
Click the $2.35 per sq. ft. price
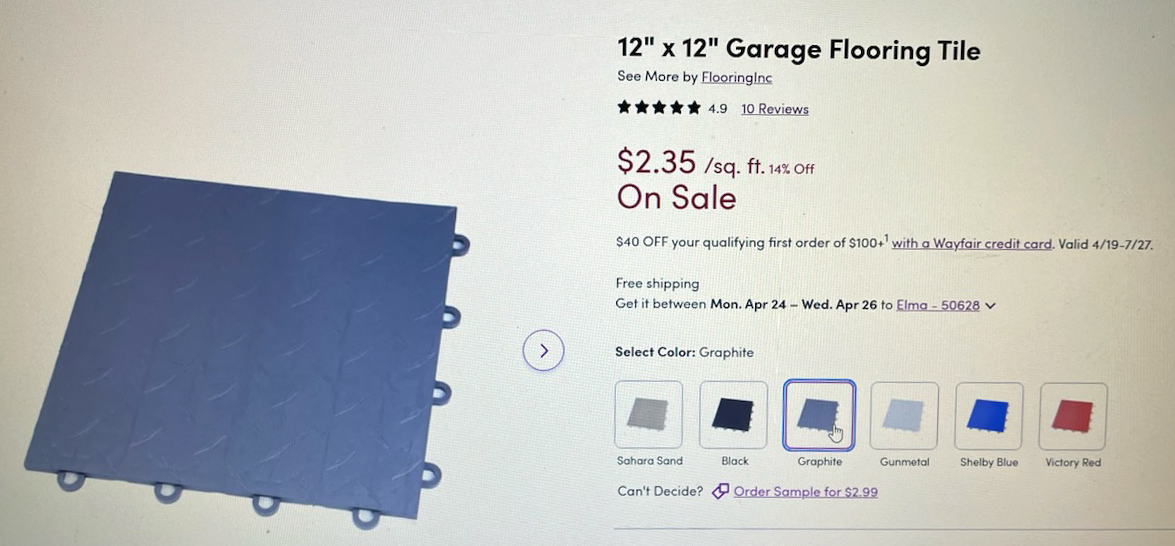click(690, 160)
